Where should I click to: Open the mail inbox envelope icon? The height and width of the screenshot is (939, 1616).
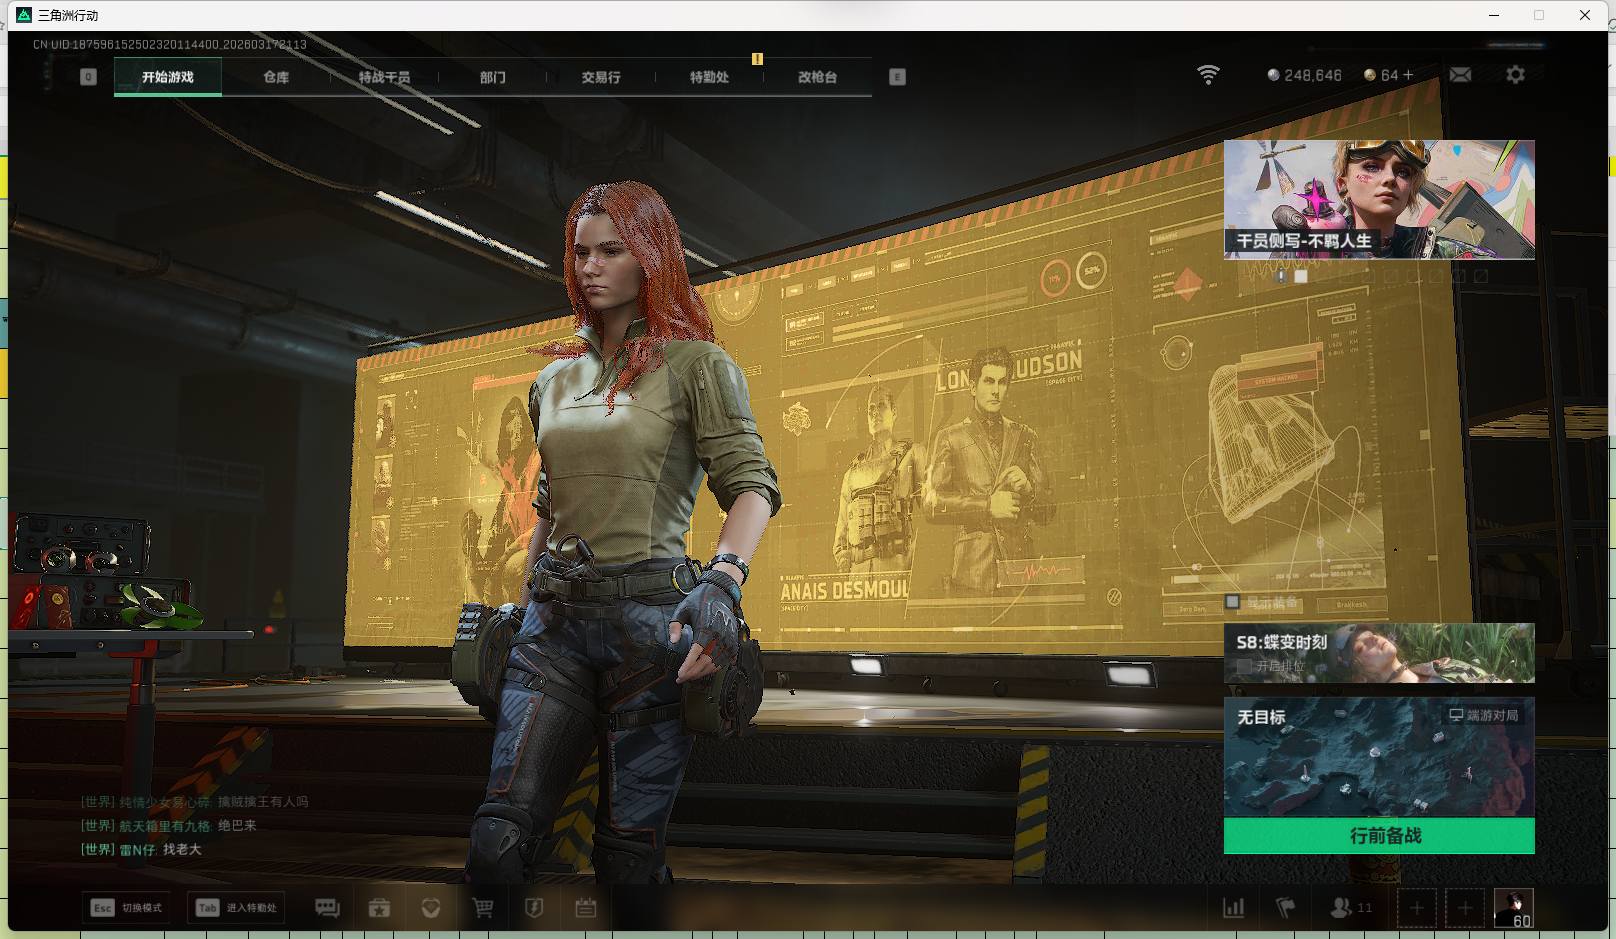(1460, 75)
